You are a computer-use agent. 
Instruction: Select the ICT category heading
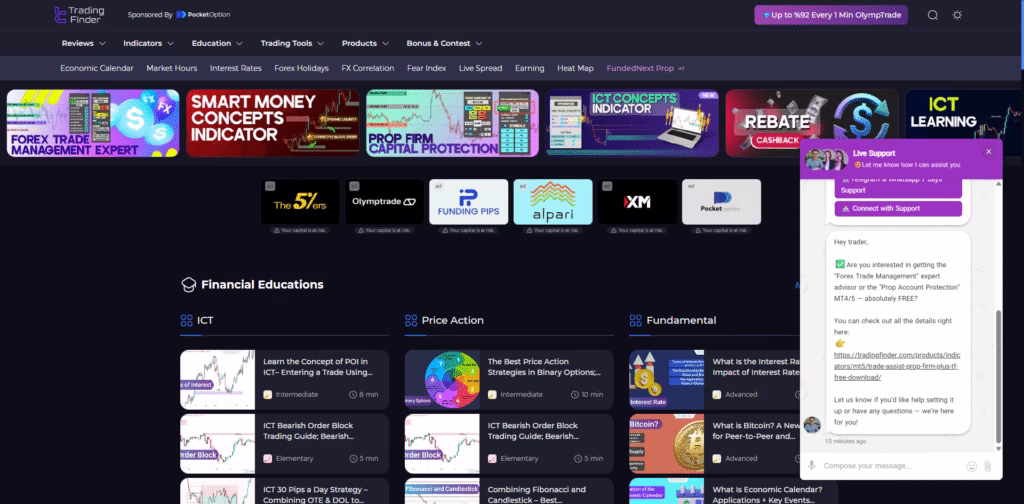click(x=204, y=320)
